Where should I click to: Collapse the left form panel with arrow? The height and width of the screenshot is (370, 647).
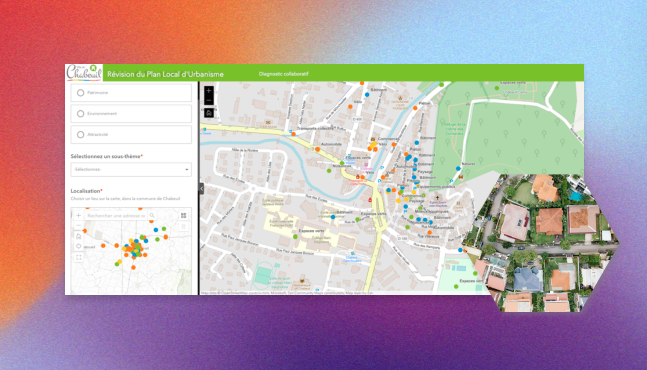tap(201, 189)
